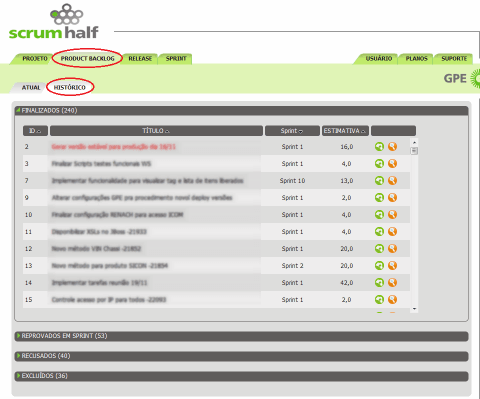Click the orange view icon for item 9

[x=393, y=198]
